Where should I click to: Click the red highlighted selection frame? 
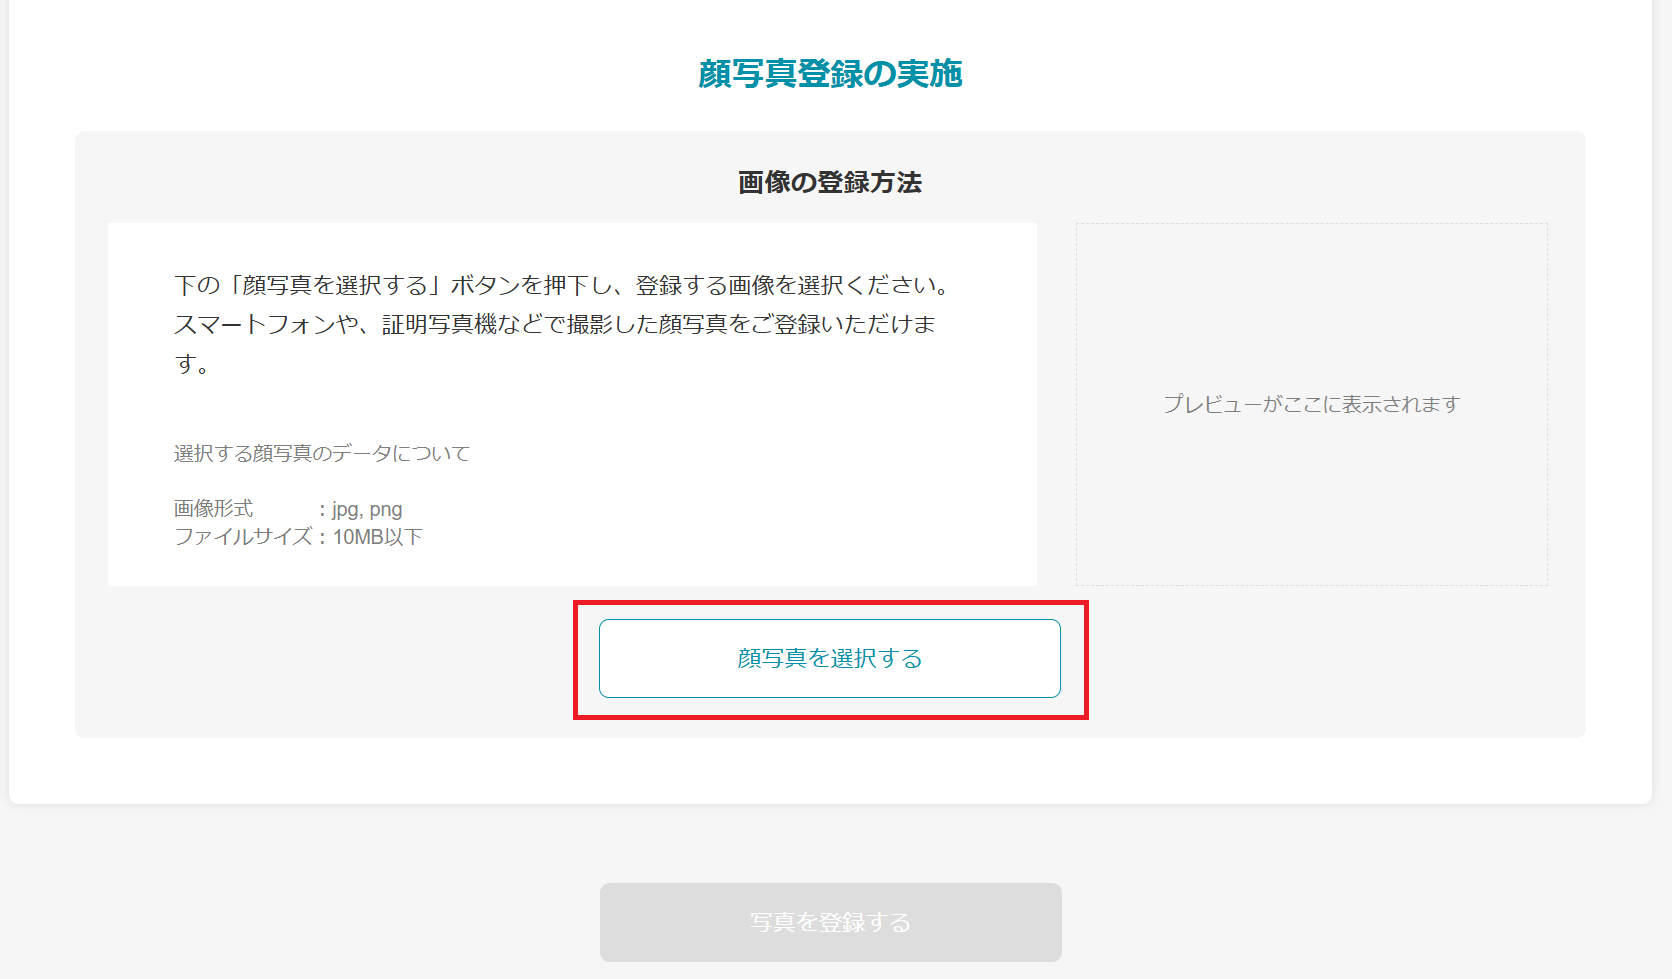[x=832, y=606]
